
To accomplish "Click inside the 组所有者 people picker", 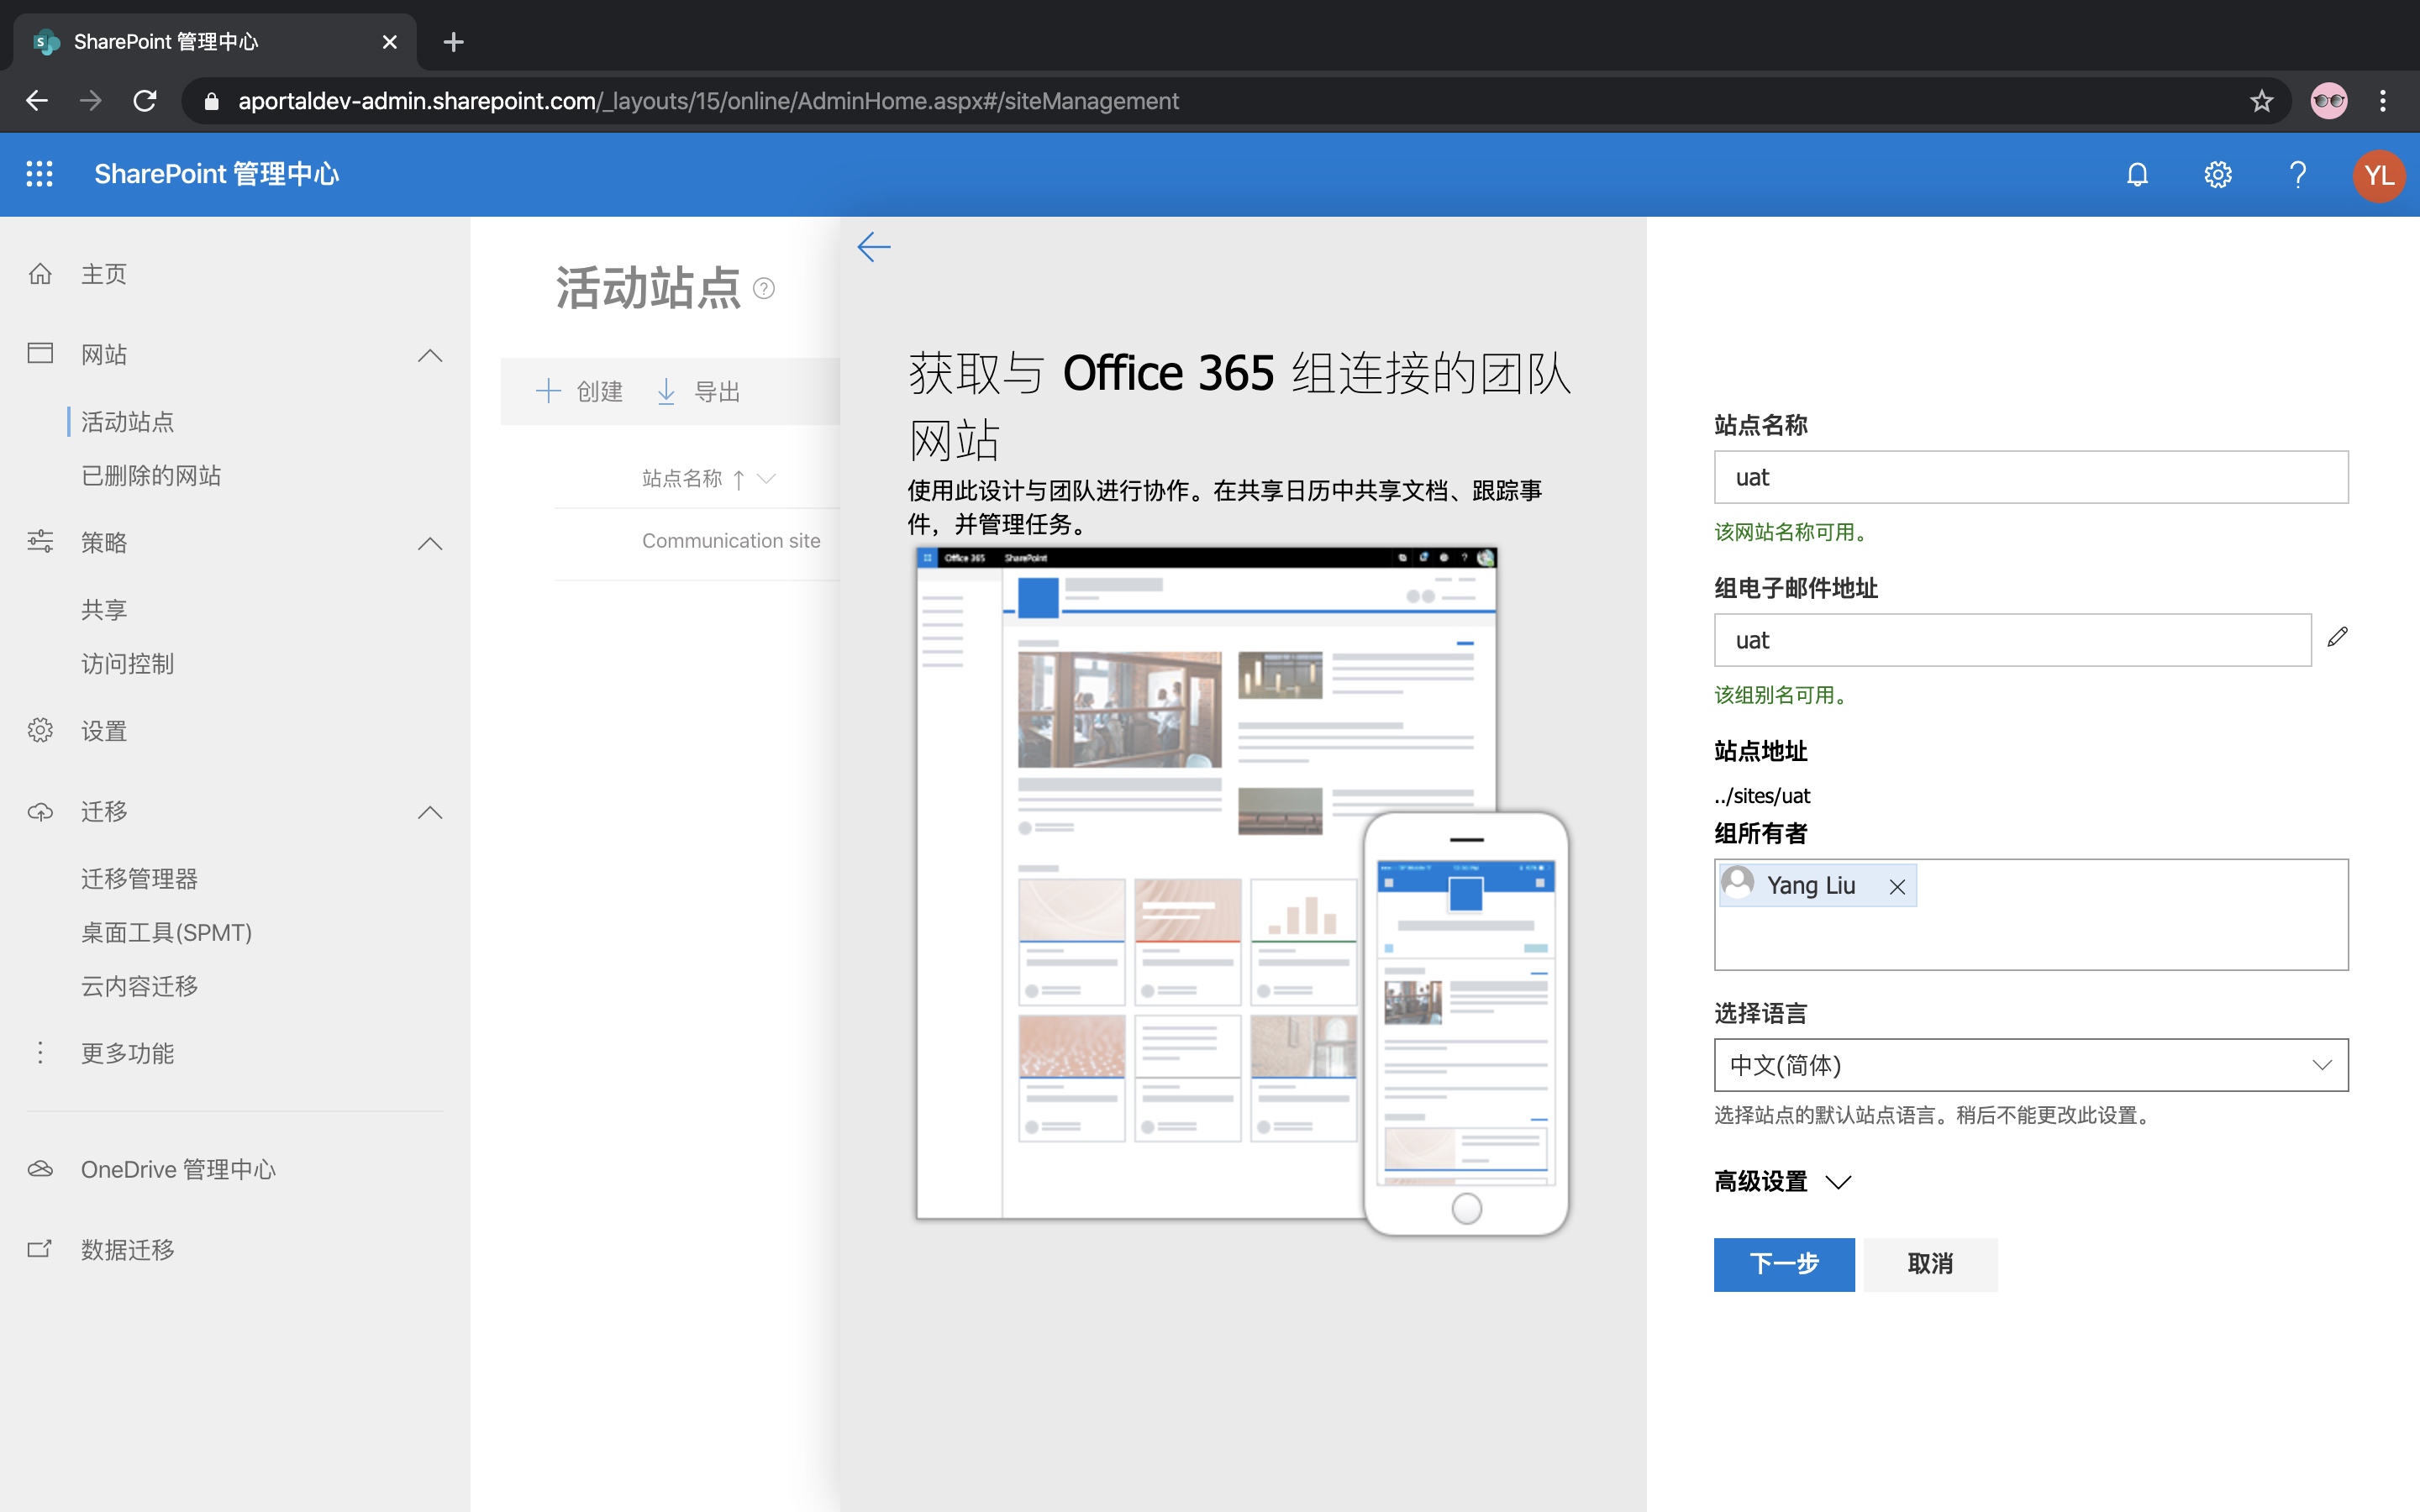I will coord(2031,914).
